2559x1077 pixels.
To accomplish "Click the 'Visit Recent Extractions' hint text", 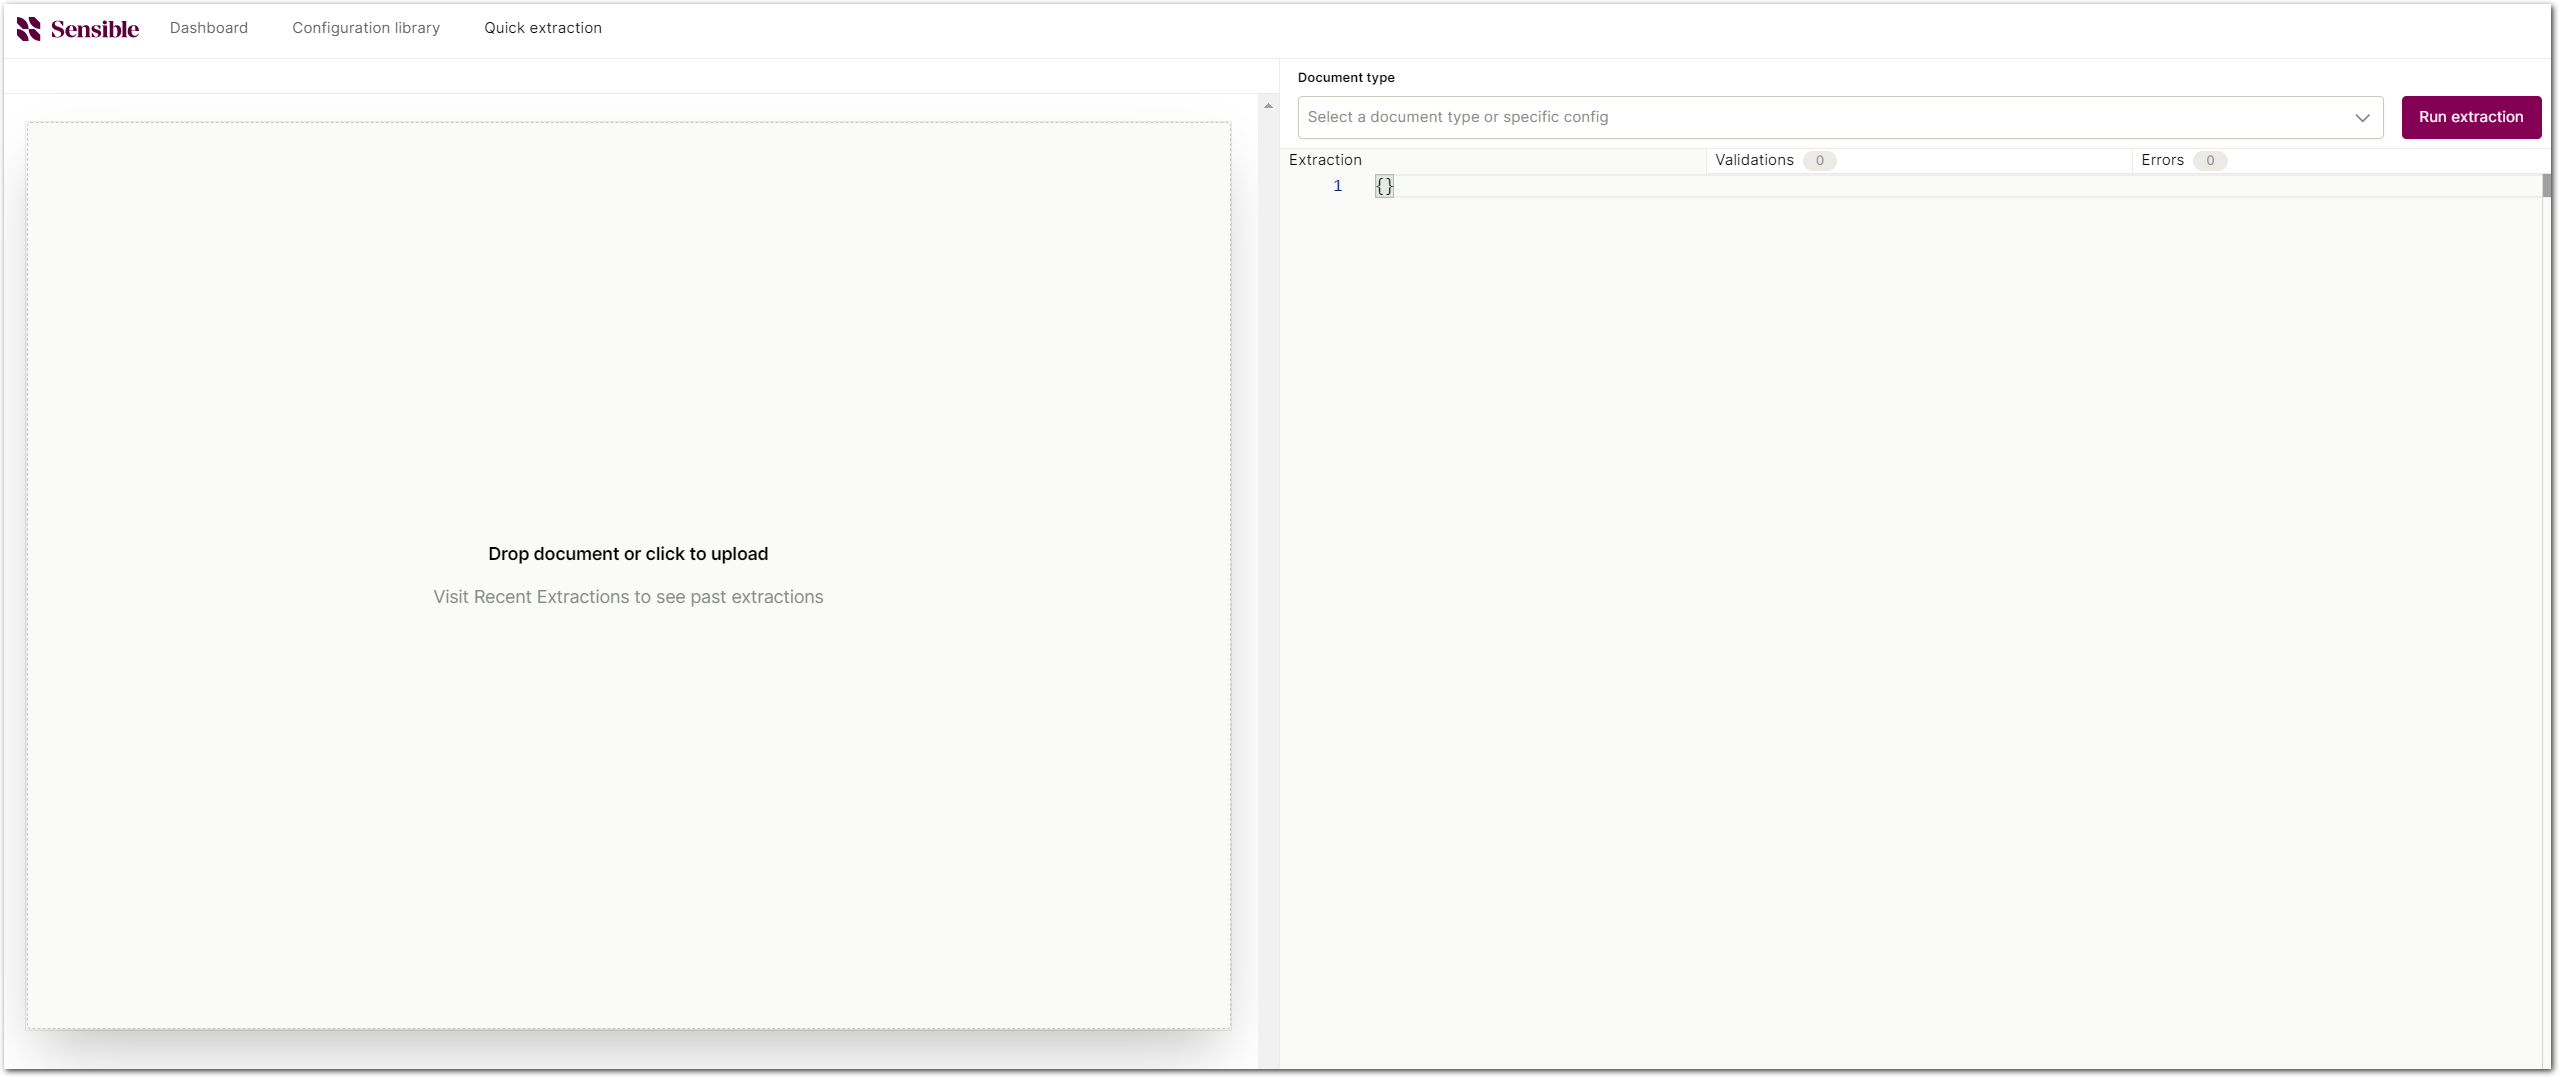I will [628, 597].
